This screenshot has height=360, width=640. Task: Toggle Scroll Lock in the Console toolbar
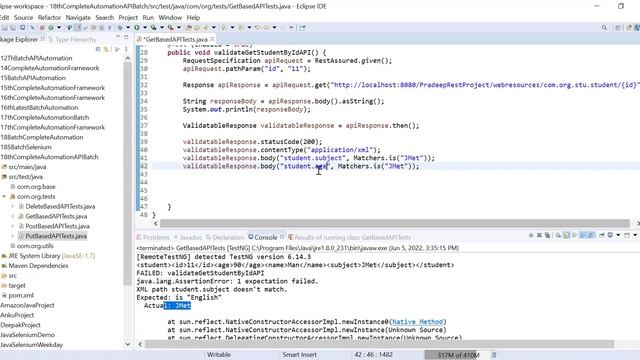pyautogui.click(x=566, y=236)
